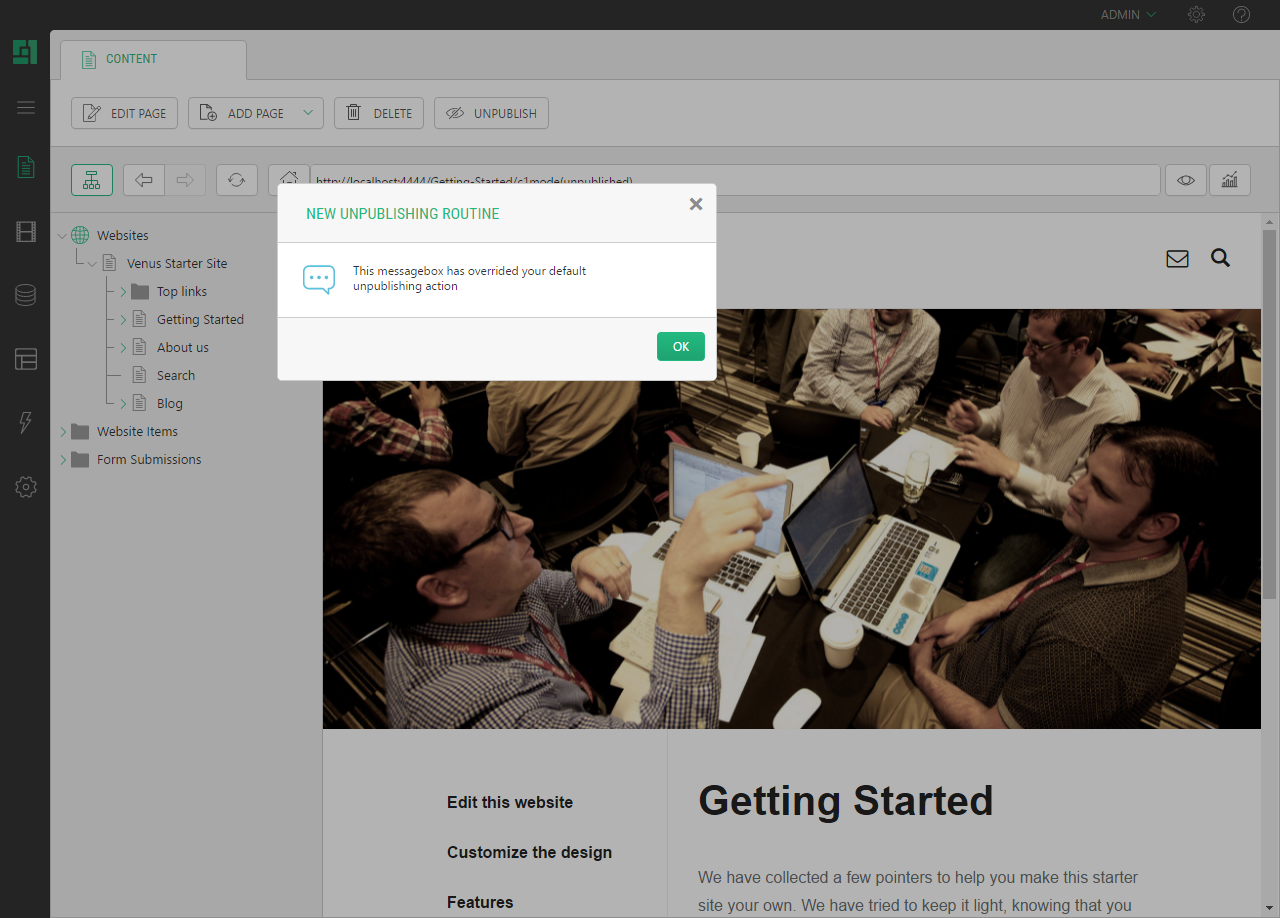Click the refresh icon in browser toolbar

pyautogui.click(x=236, y=180)
